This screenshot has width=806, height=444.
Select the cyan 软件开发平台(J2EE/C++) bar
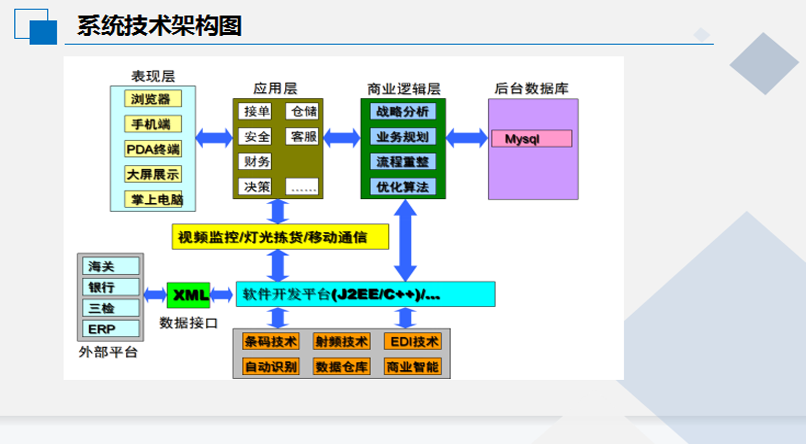click(365, 294)
